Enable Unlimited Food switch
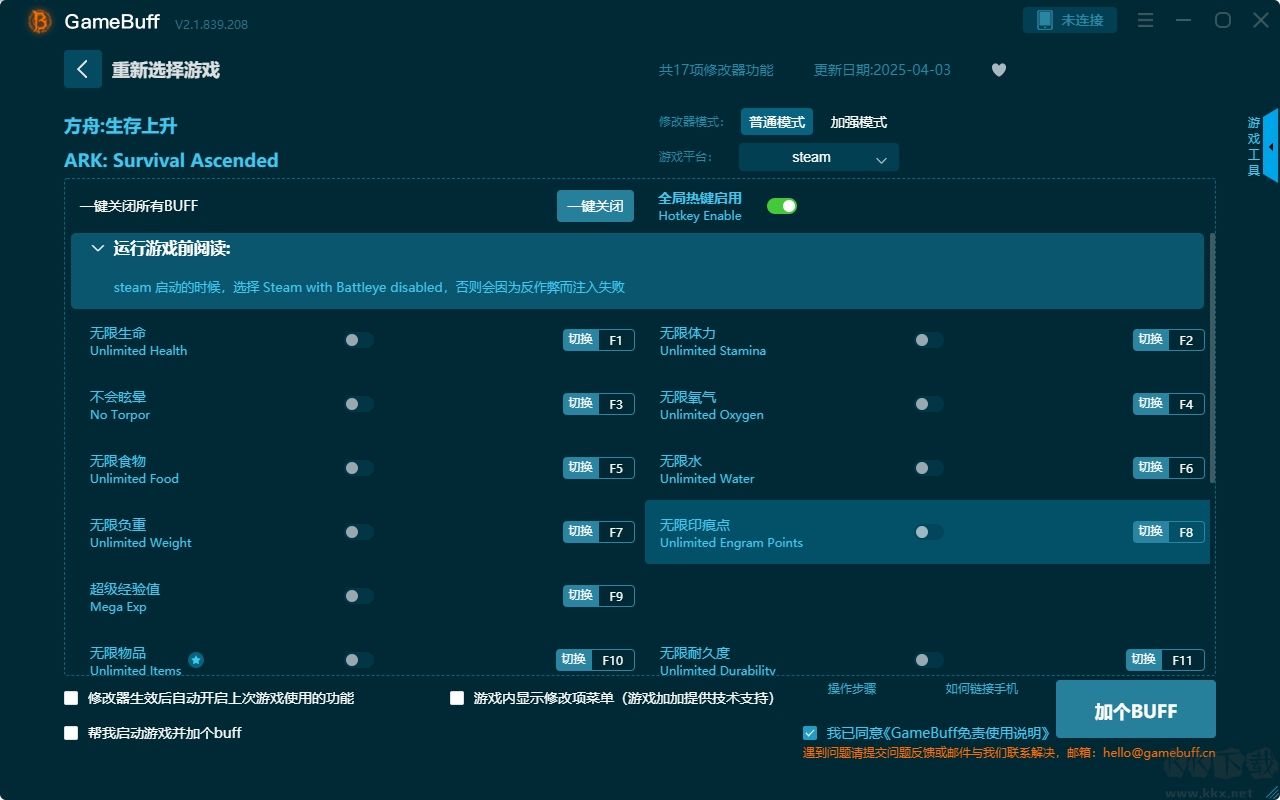The width and height of the screenshot is (1280, 800). [x=359, y=468]
